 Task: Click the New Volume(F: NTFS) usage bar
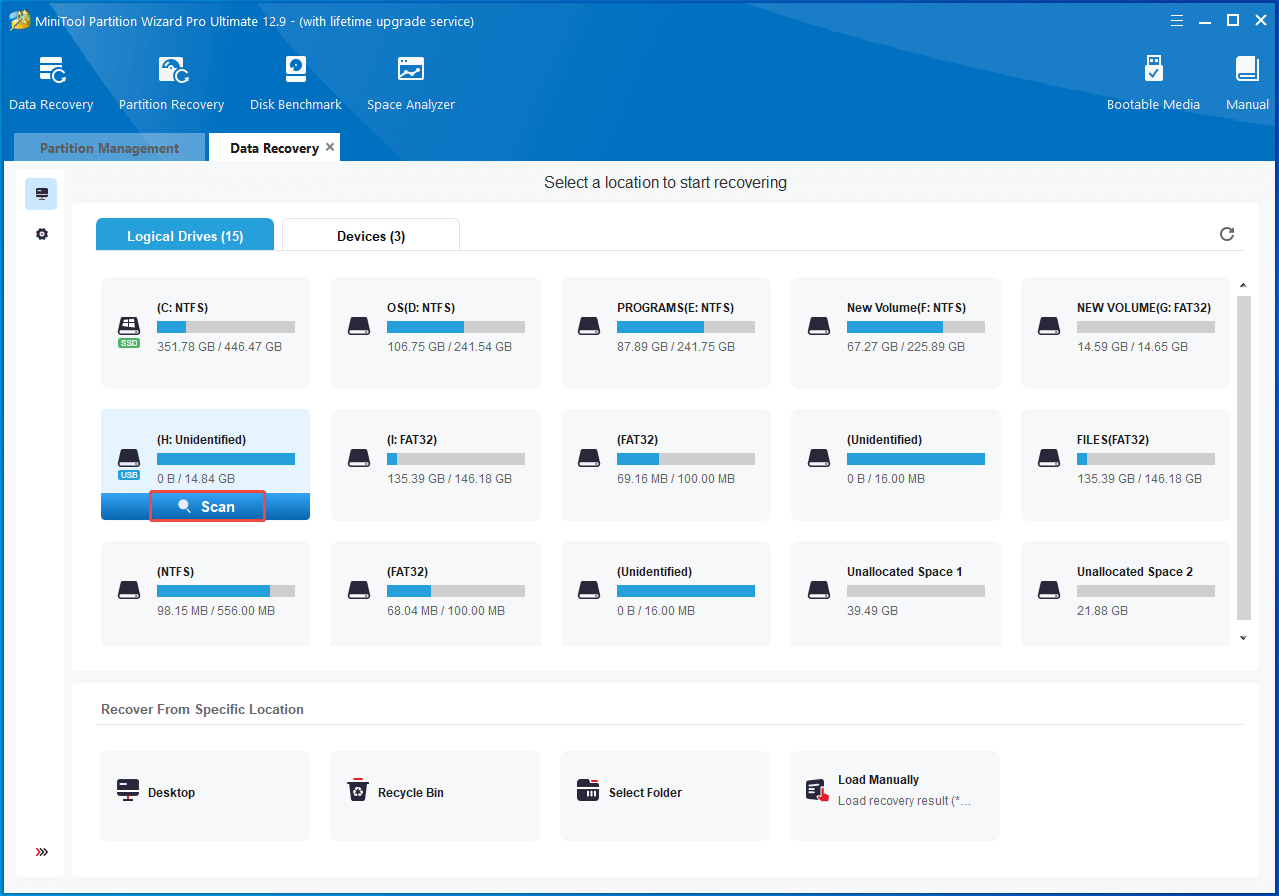pyautogui.click(x=916, y=327)
